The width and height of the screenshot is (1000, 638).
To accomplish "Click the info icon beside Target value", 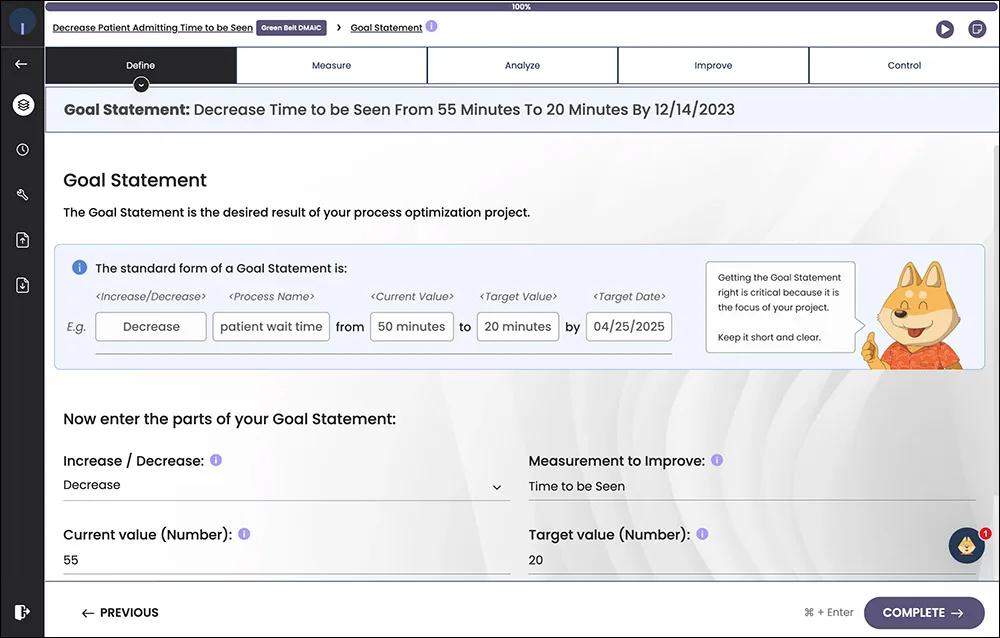I will tap(702, 534).
